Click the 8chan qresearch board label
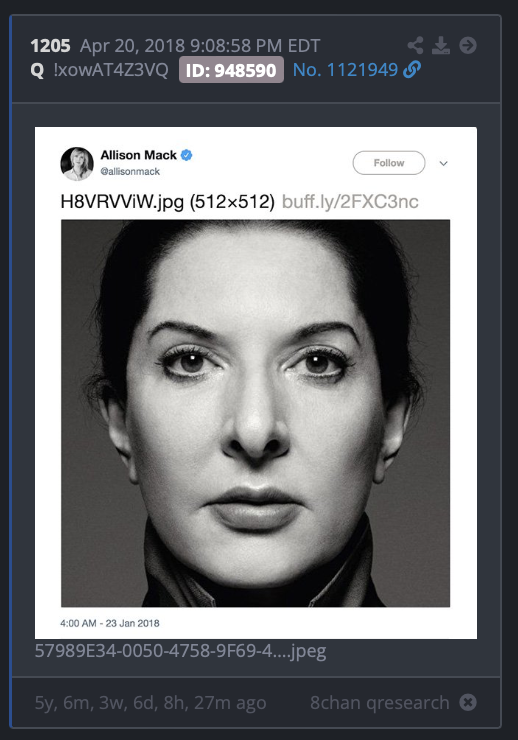Screen dimensions: 518x740 pos(379,702)
